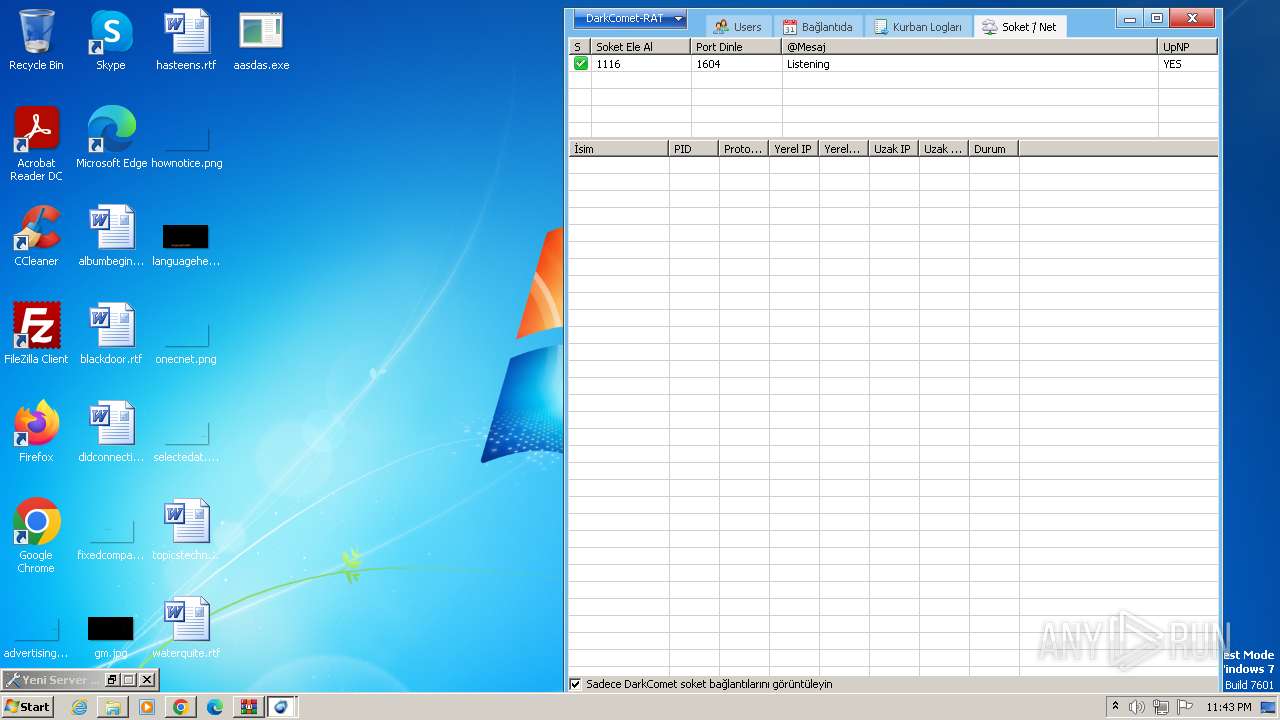
Task: Click the @Mesaj column header
Action: 970,47
